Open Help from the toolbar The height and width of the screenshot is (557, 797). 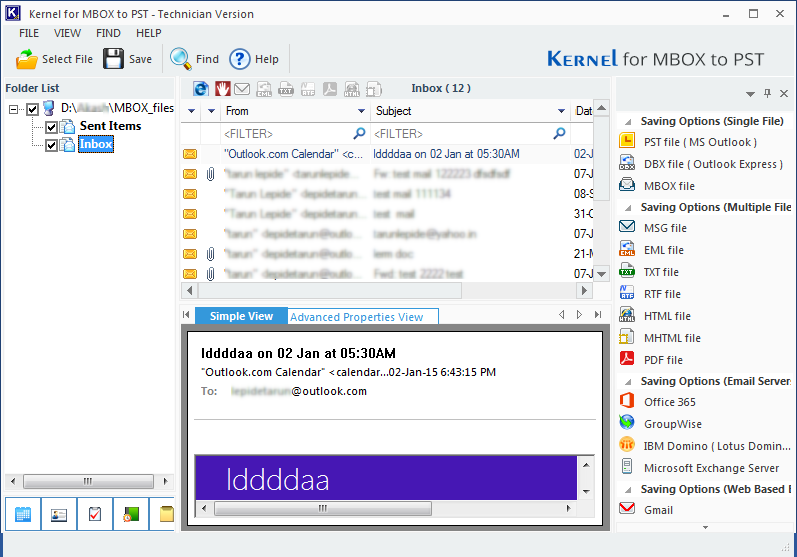[x=254, y=59]
